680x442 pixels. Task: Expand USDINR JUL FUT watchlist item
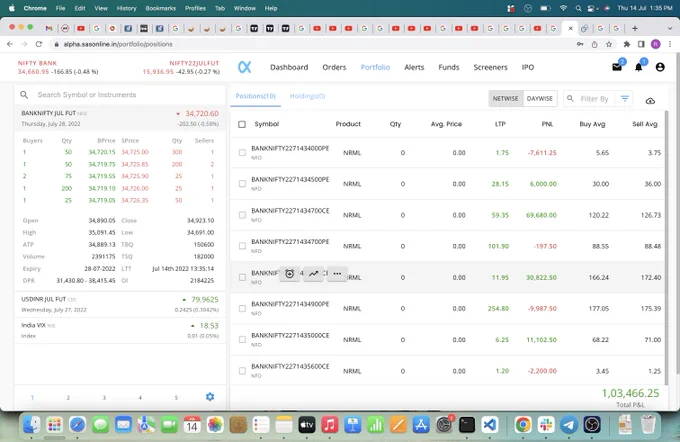[120, 304]
